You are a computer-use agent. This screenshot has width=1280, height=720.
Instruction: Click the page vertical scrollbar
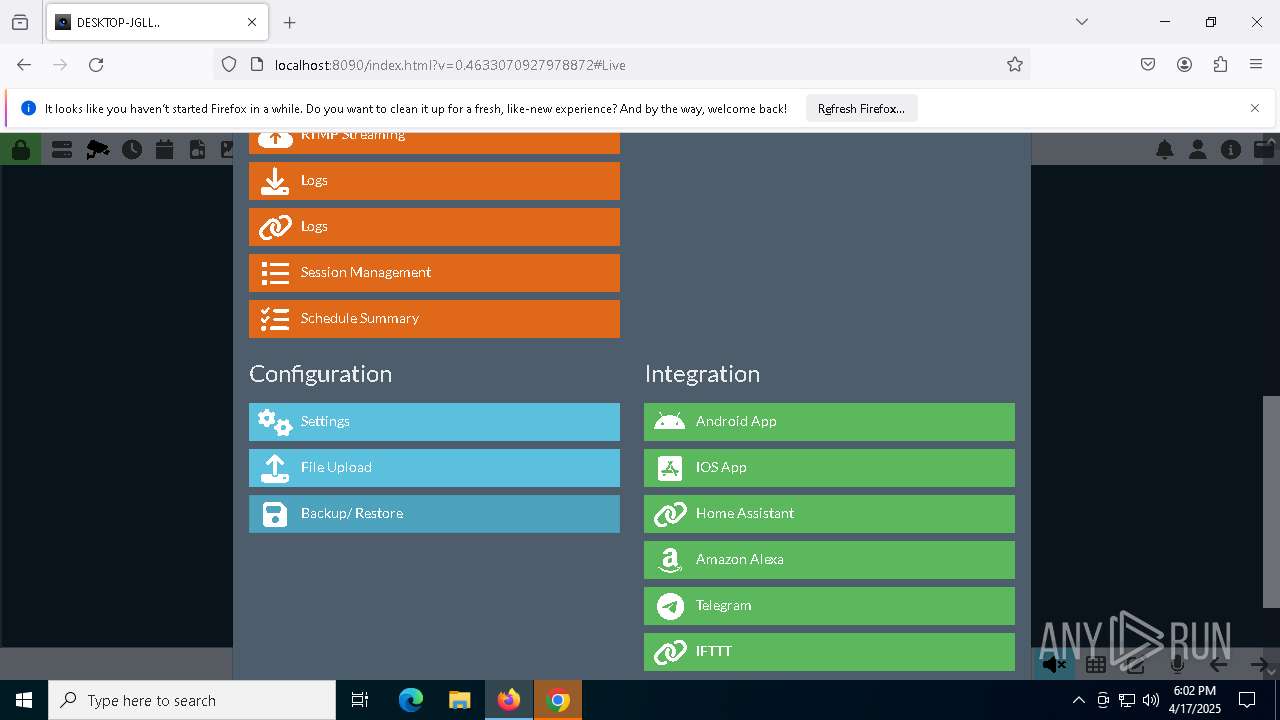click(1271, 501)
